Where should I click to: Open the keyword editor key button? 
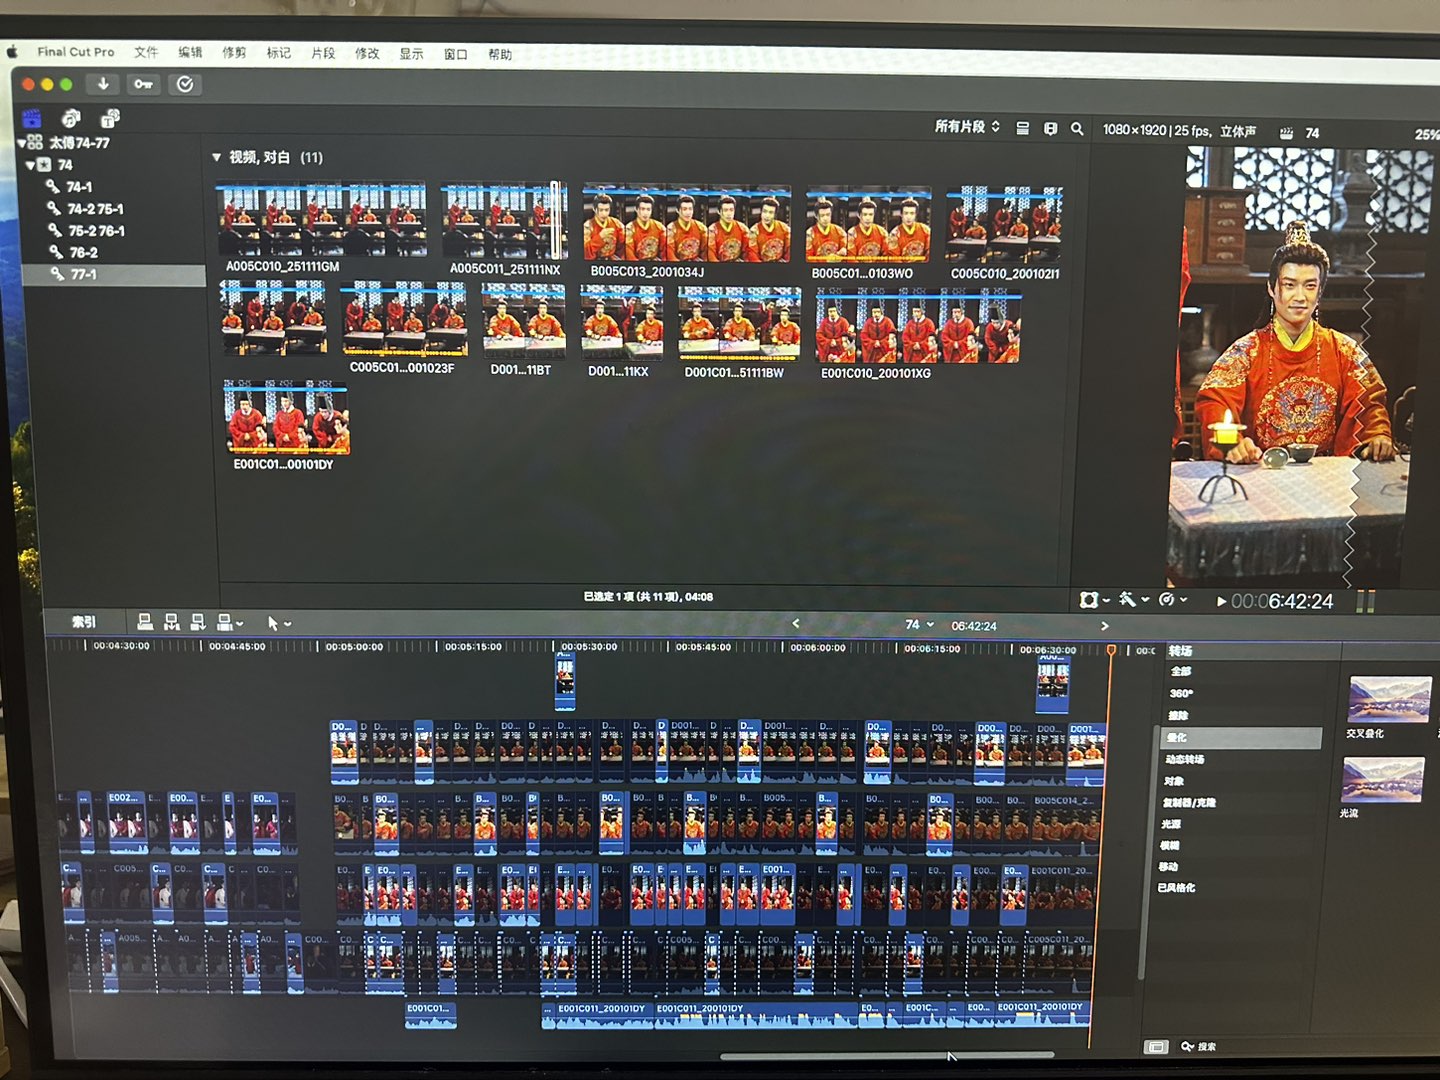point(143,84)
